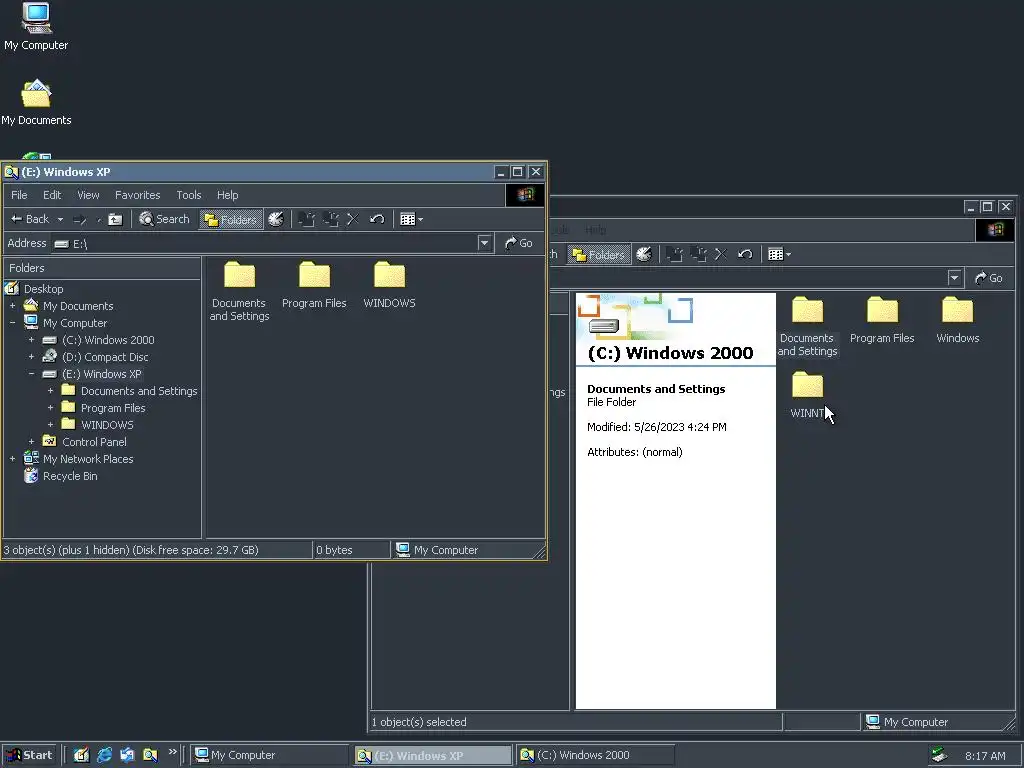Open History pane in Windows XP window
The image size is (1024, 768).
pyautogui.click(x=276, y=219)
